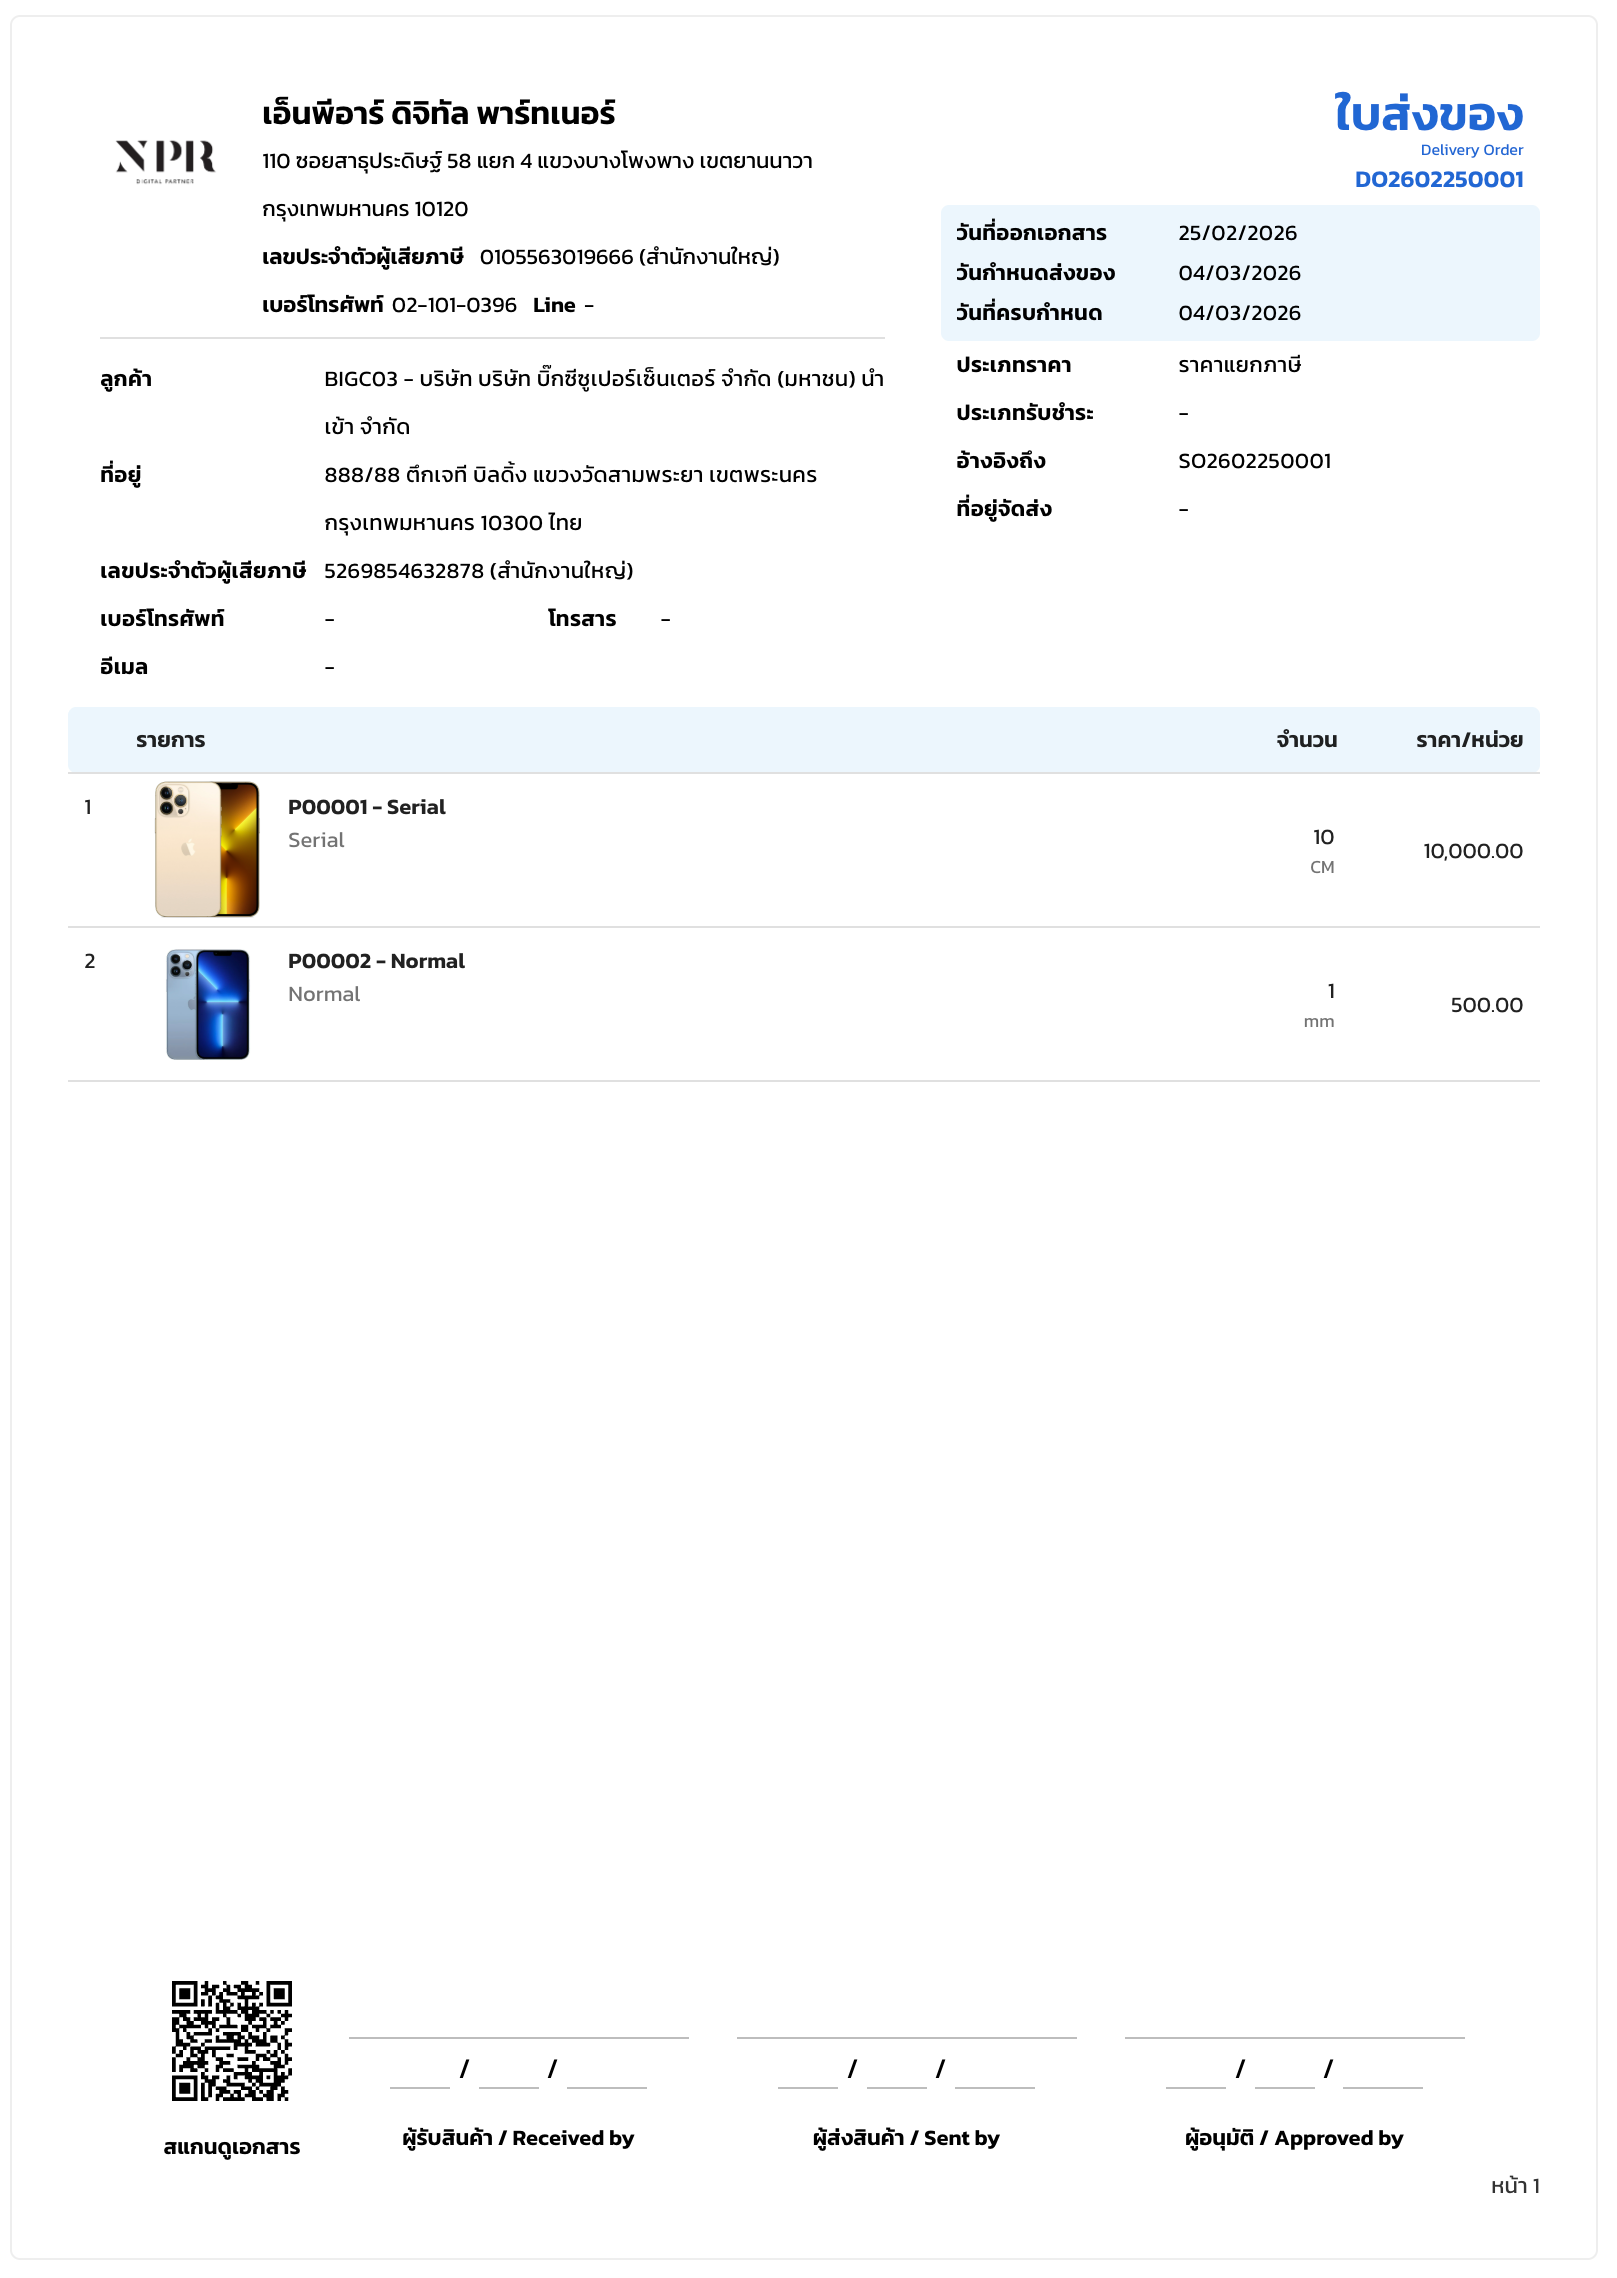Click the ราคา/หน่วย column header
Screen dimensions: 1617x2278
[x=1468, y=740]
